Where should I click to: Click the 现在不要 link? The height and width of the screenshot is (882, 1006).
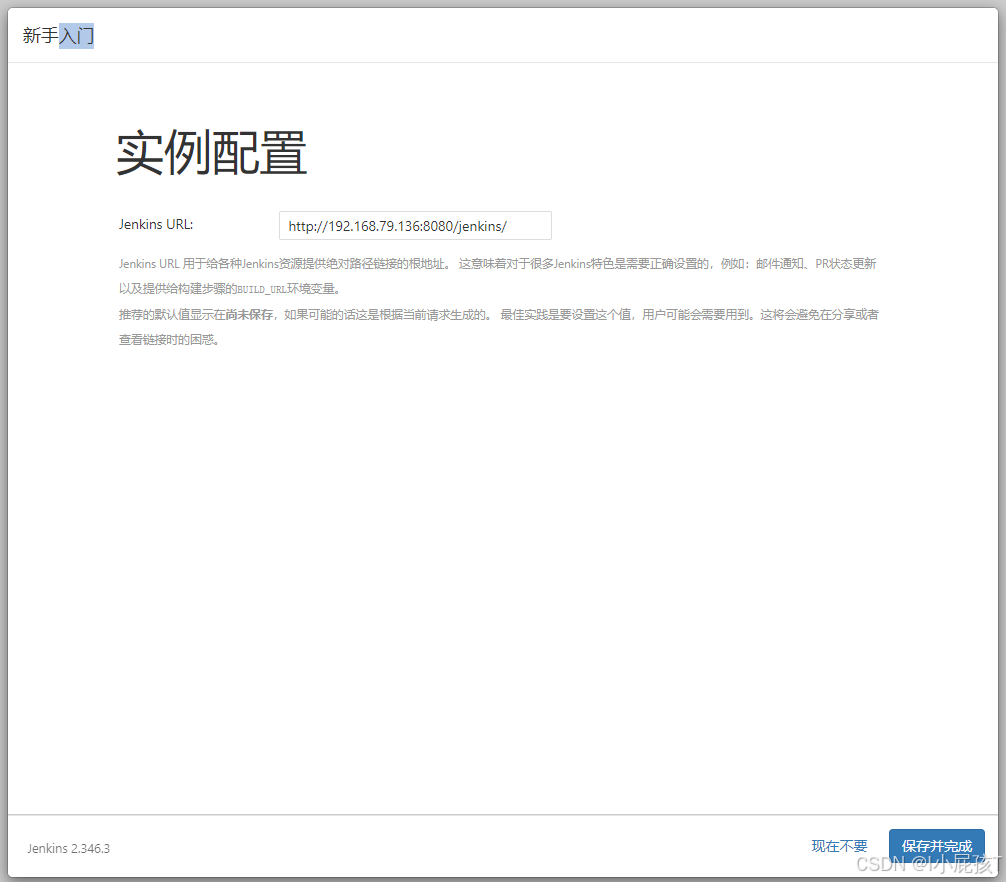(839, 846)
